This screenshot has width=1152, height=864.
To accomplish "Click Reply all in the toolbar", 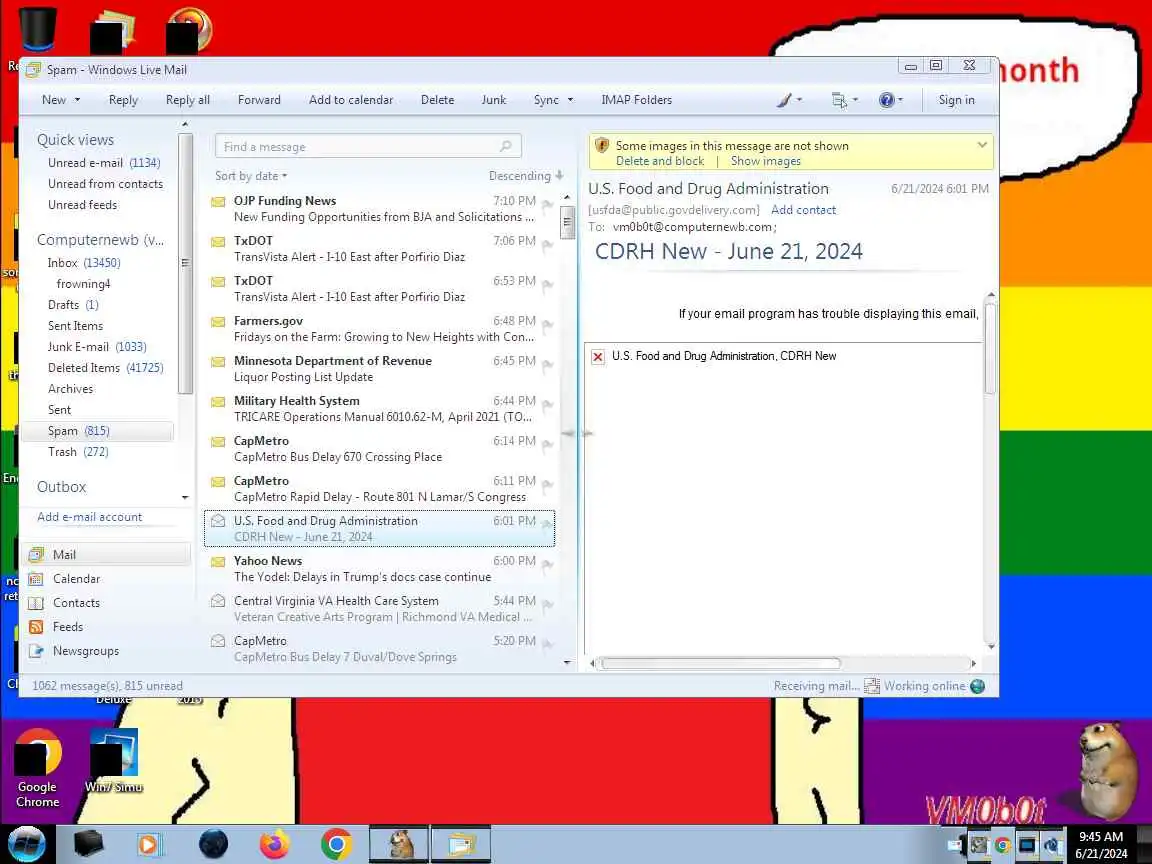I will 187,100.
